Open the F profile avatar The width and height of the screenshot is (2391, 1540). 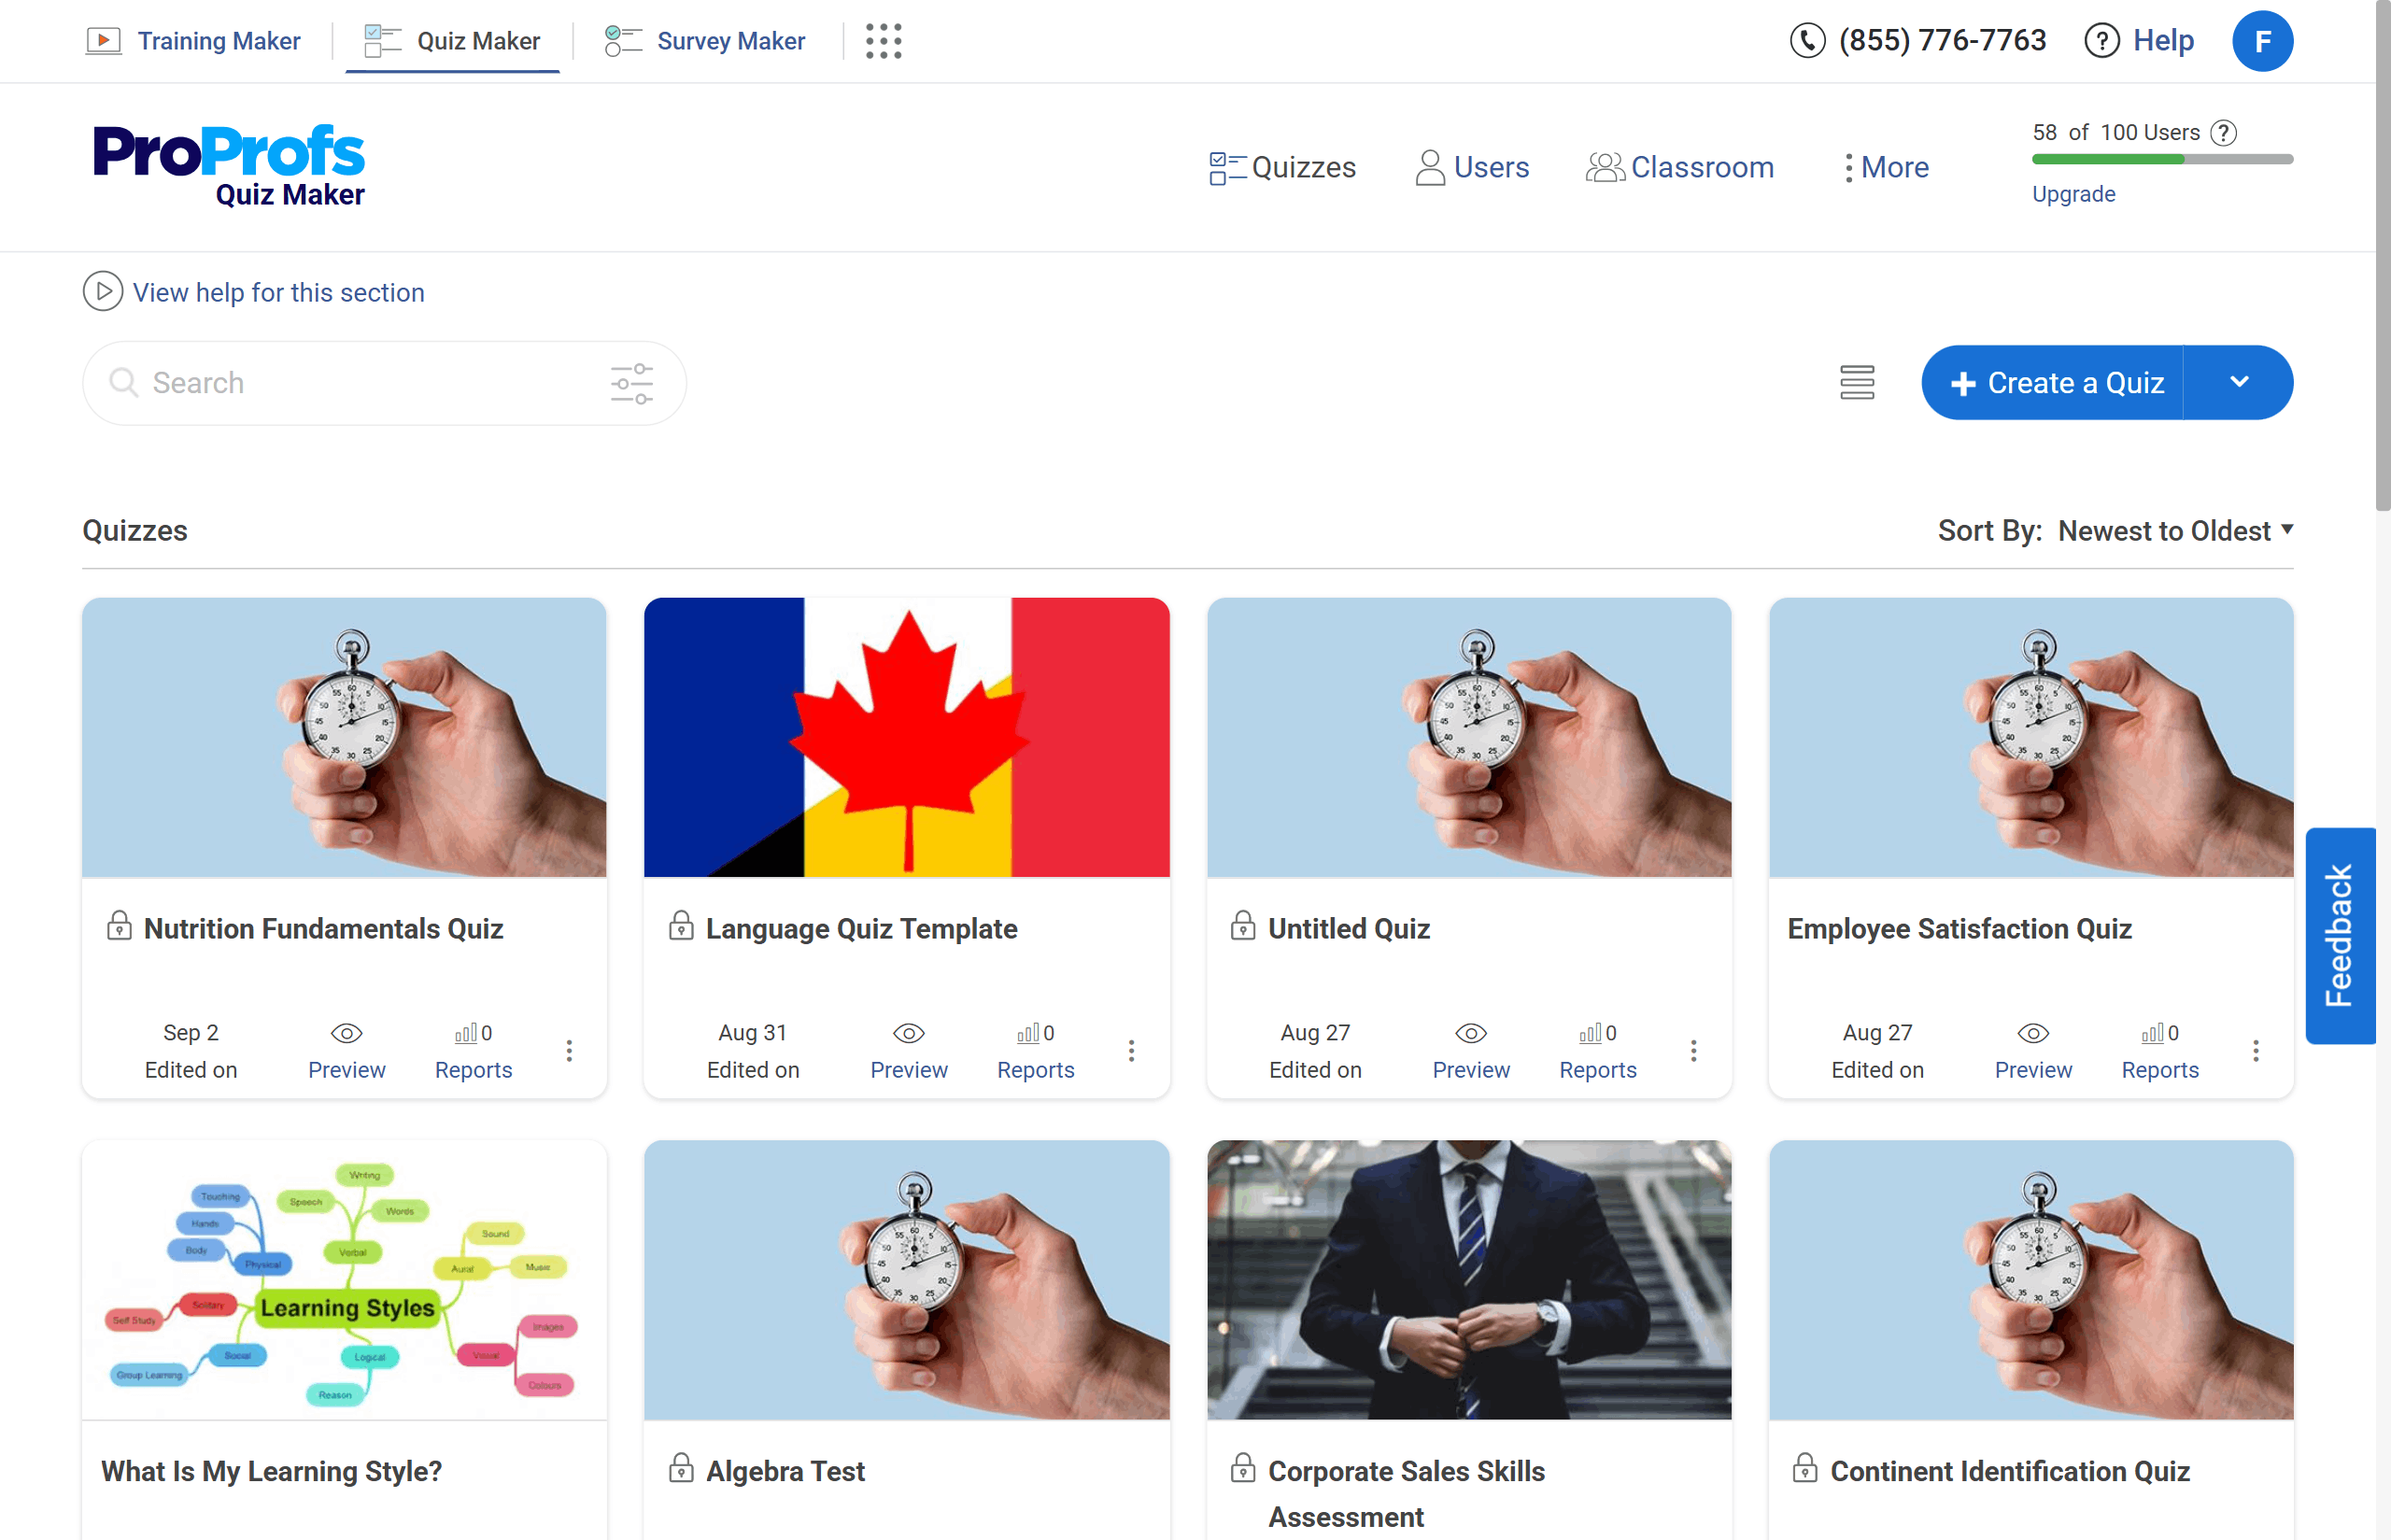pyautogui.click(x=2261, y=41)
